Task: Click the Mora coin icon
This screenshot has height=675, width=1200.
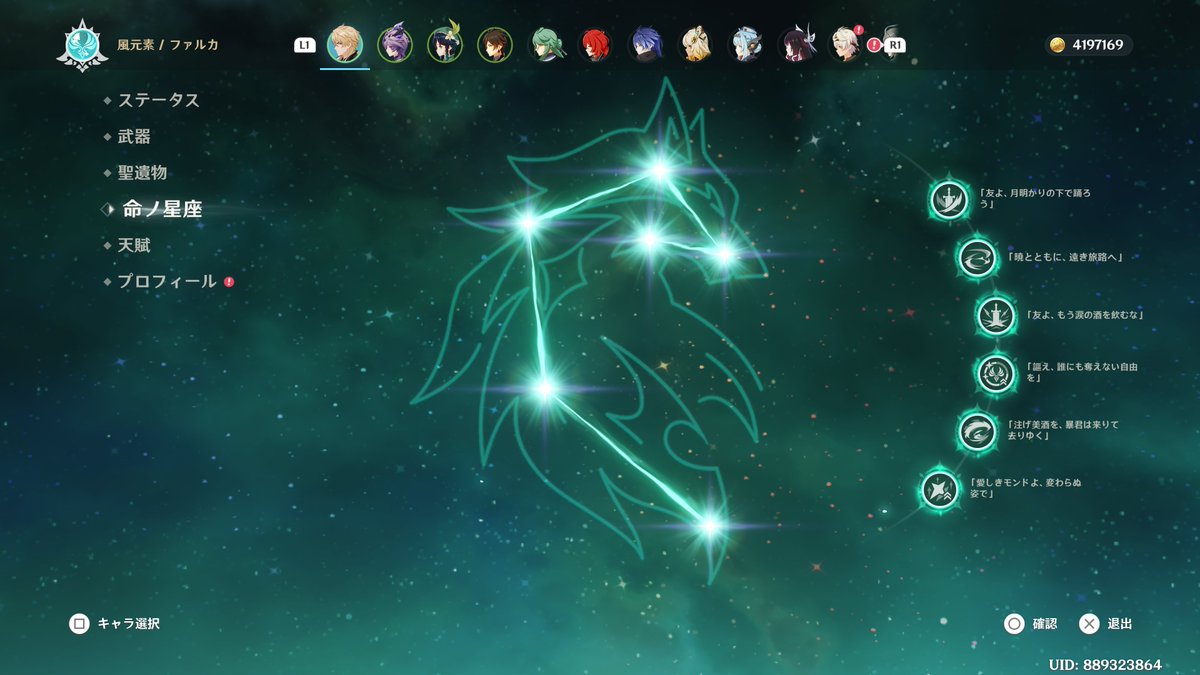Action: 1057,45
